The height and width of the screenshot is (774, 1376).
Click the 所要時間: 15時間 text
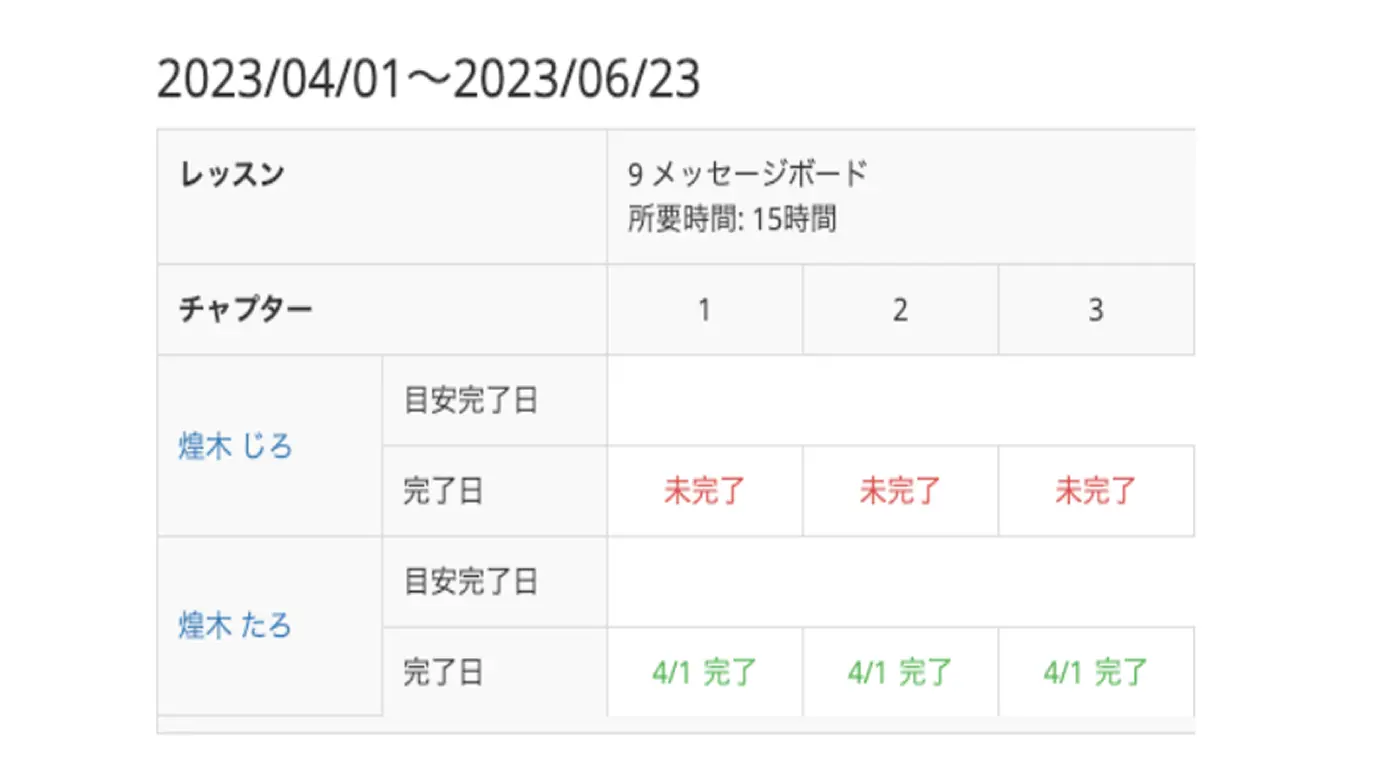click(x=732, y=219)
